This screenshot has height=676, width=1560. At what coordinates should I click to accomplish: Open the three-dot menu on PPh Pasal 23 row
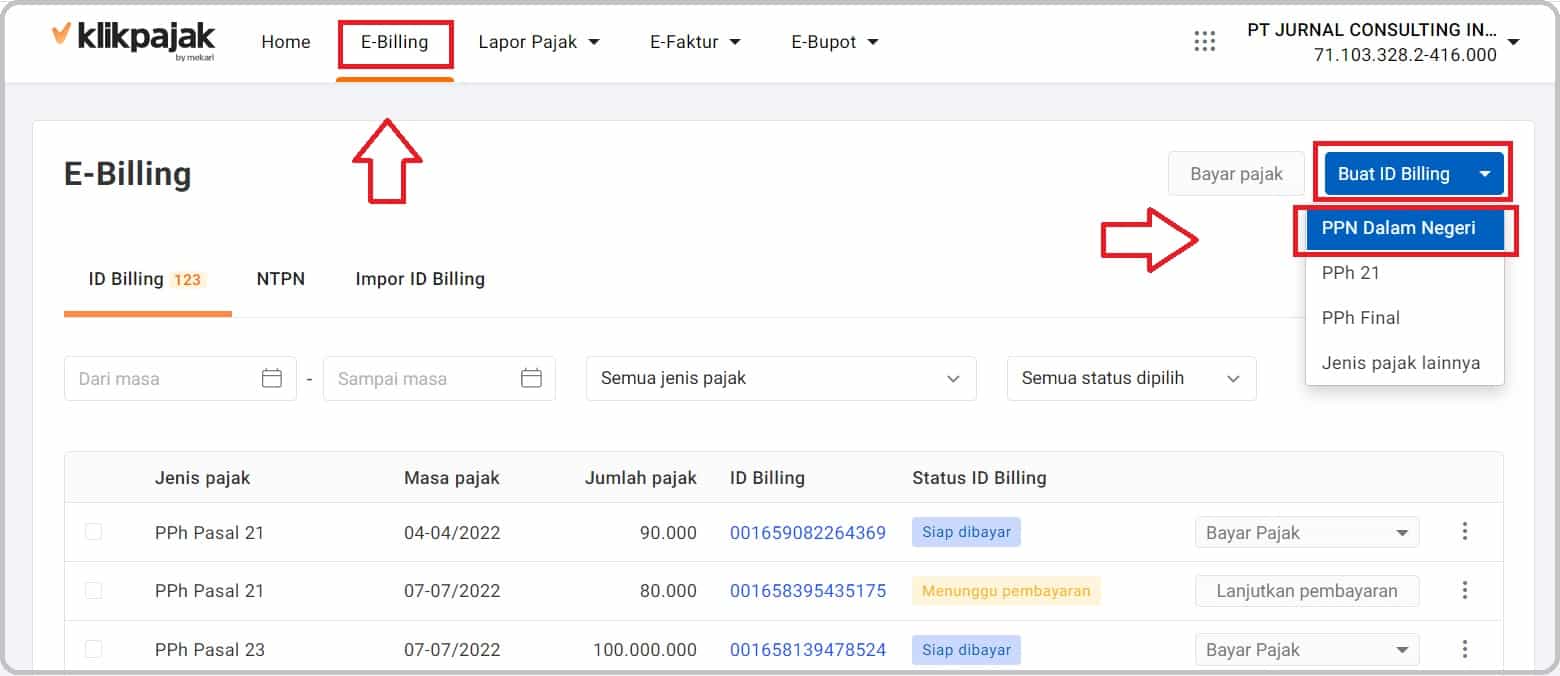(1465, 649)
